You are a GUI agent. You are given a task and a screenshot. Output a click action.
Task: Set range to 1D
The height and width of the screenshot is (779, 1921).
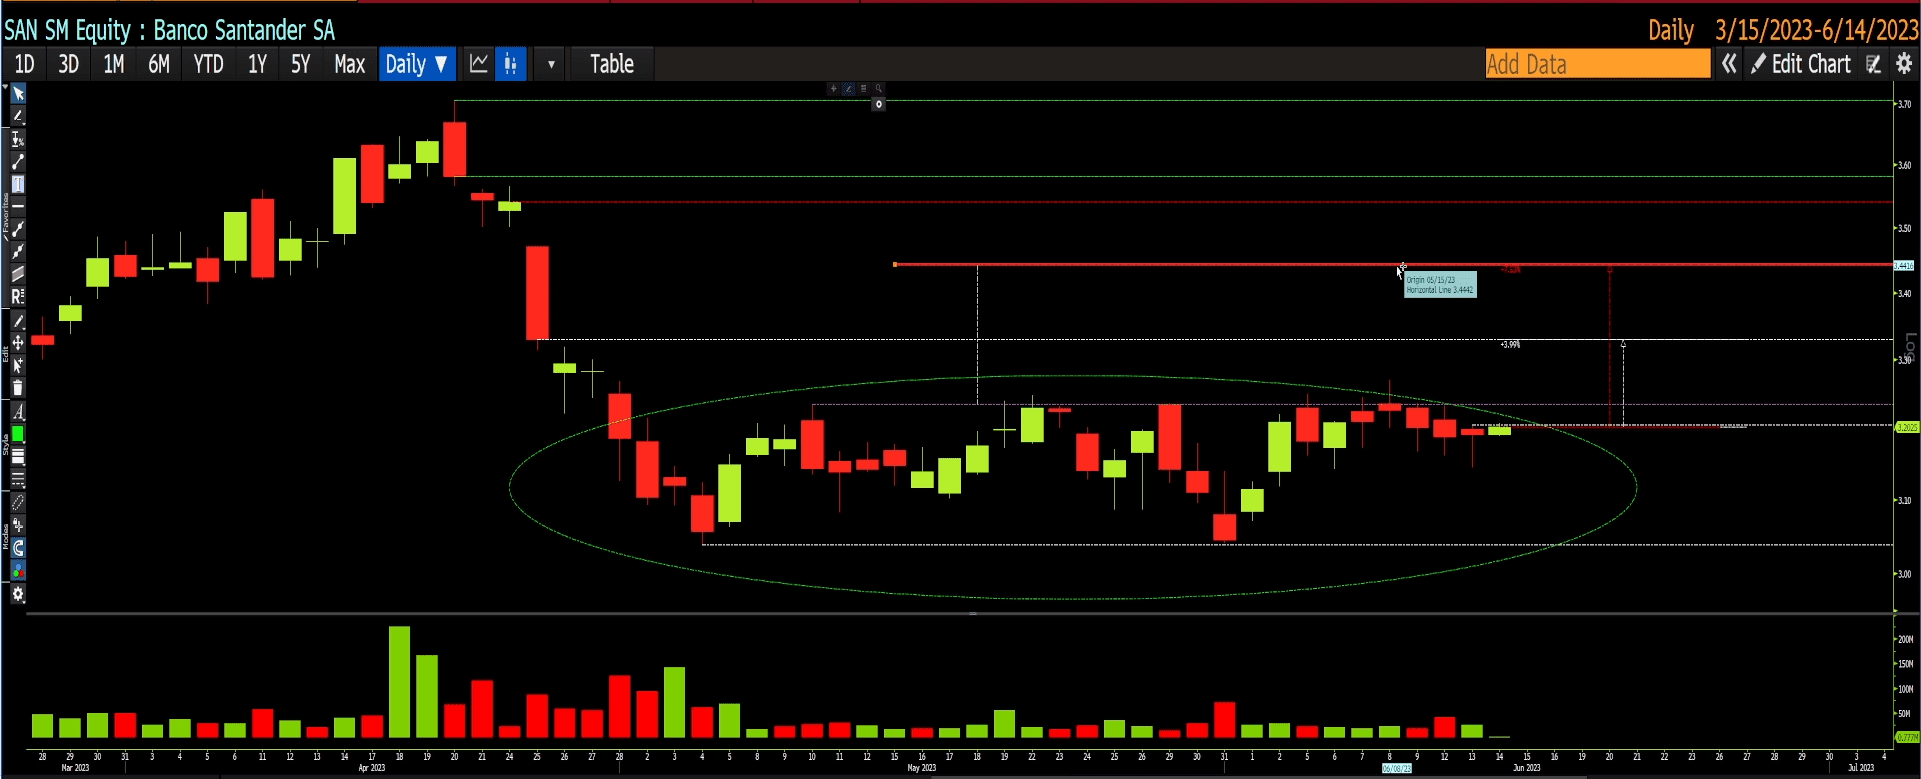coord(25,64)
